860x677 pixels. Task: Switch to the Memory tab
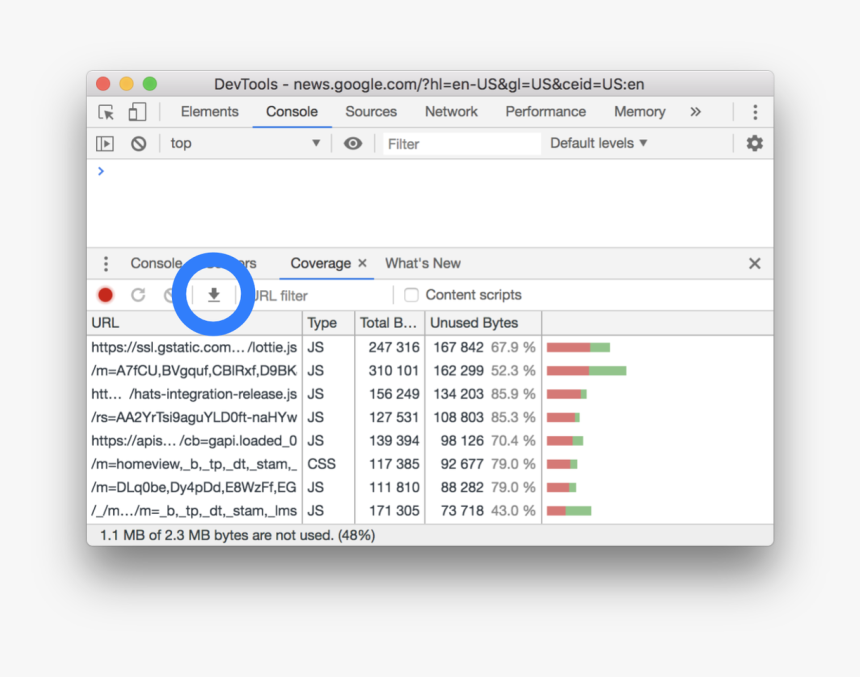click(640, 111)
